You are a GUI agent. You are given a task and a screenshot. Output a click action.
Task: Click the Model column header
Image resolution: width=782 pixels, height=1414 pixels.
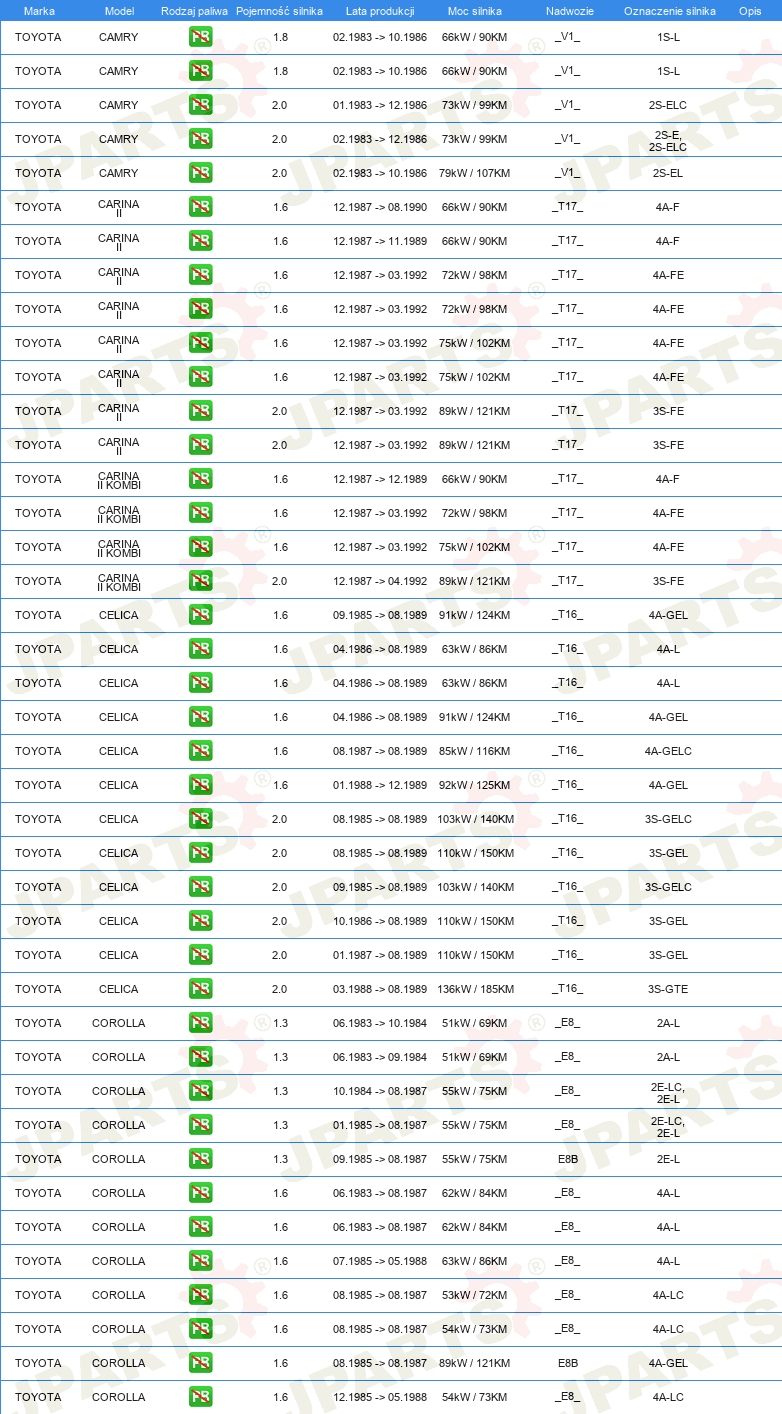point(119,11)
